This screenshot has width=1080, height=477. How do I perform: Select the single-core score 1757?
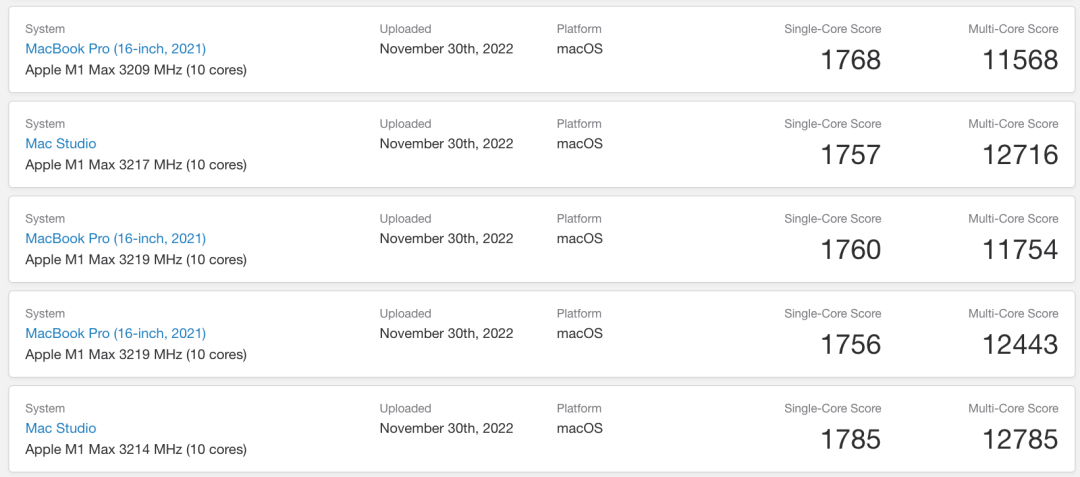coord(850,155)
